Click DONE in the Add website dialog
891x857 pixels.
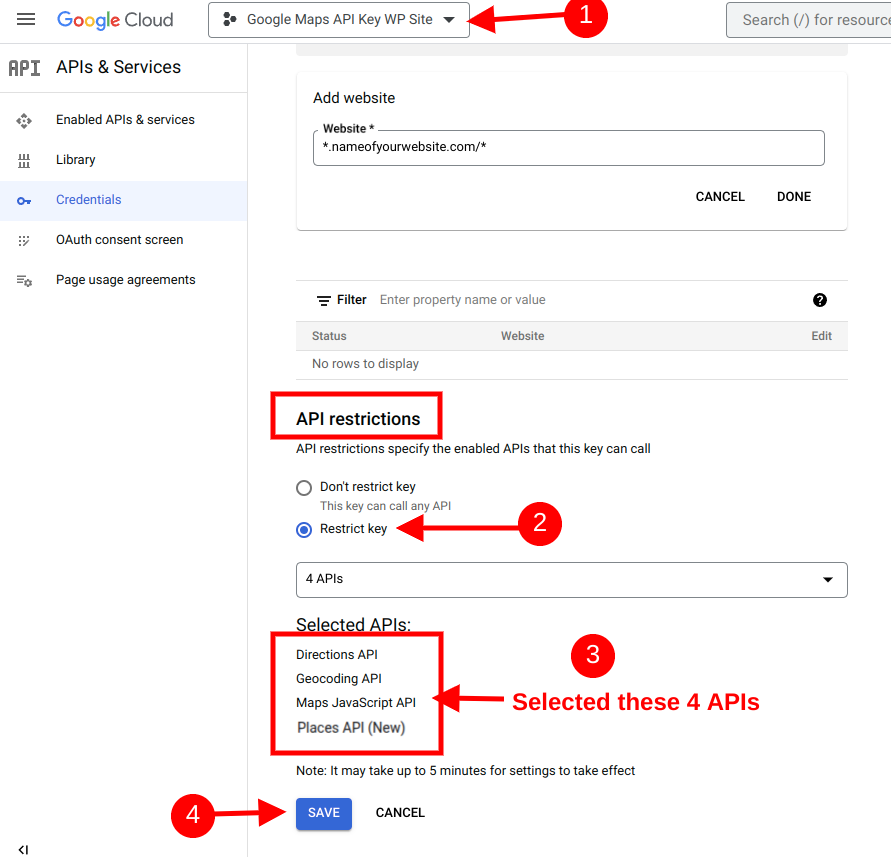coord(793,196)
